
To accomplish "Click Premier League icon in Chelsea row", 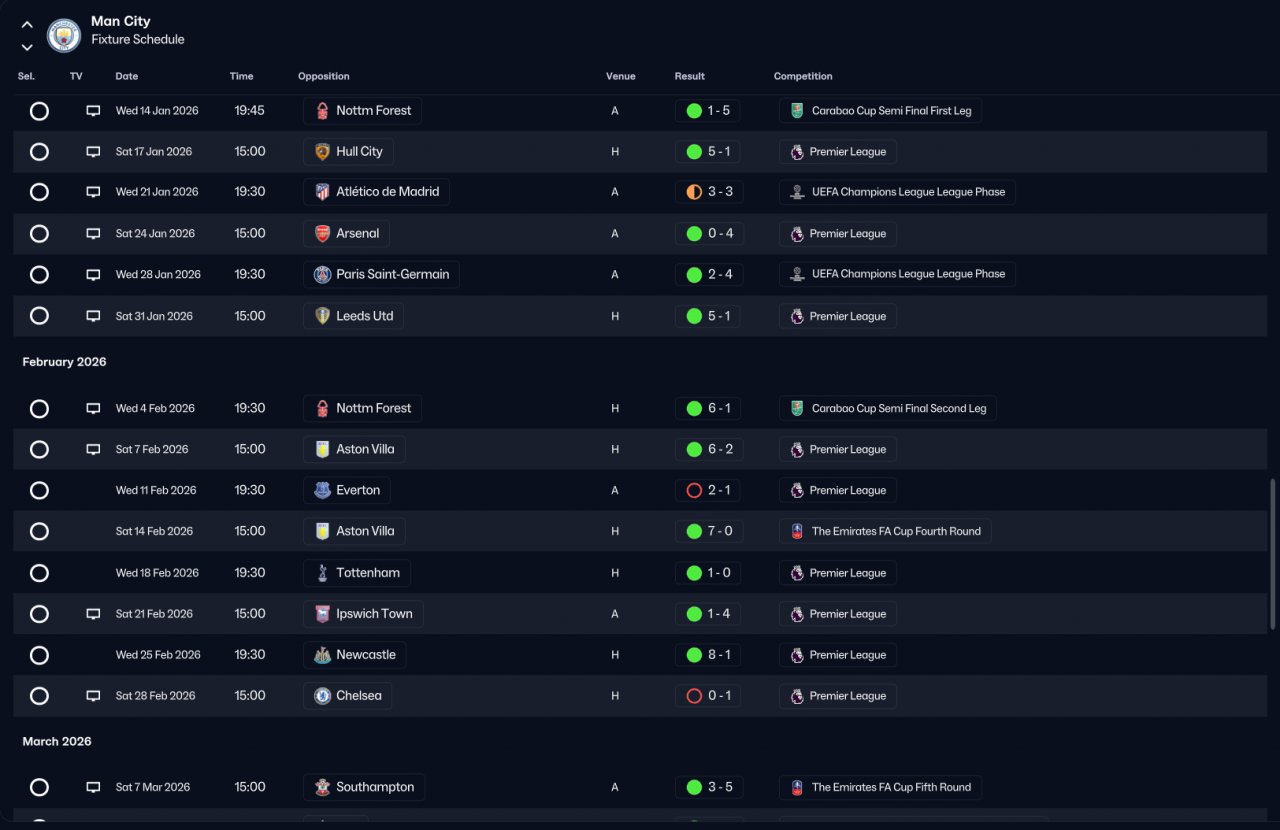I will tap(797, 696).
